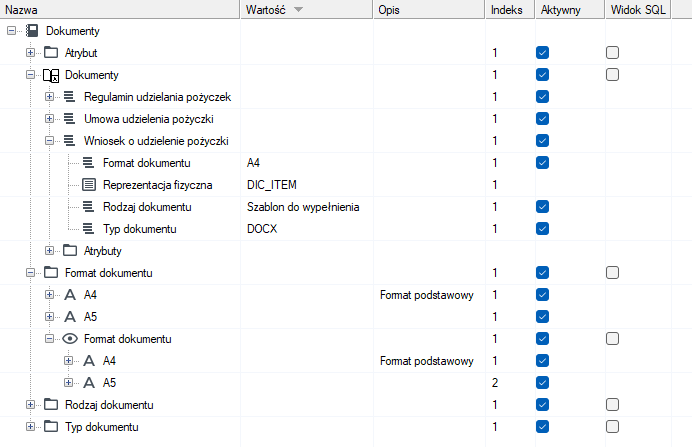Click the lines icon beside Regulamin udzielania pożyczek
The height and width of the screenshot is (447, 692).
point(69,97)
